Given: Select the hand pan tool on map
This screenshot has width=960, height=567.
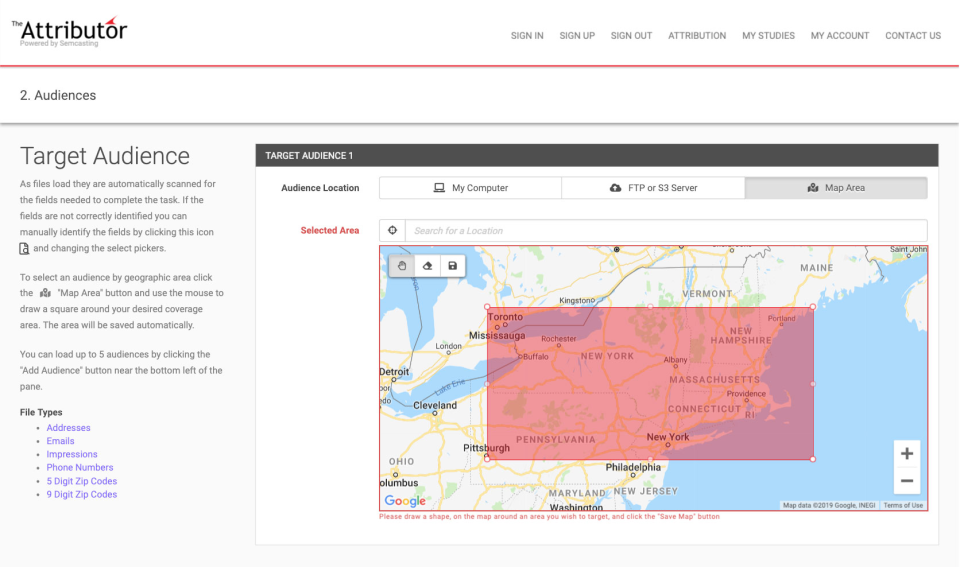Looking at the screenshot, I should point(402,266).
